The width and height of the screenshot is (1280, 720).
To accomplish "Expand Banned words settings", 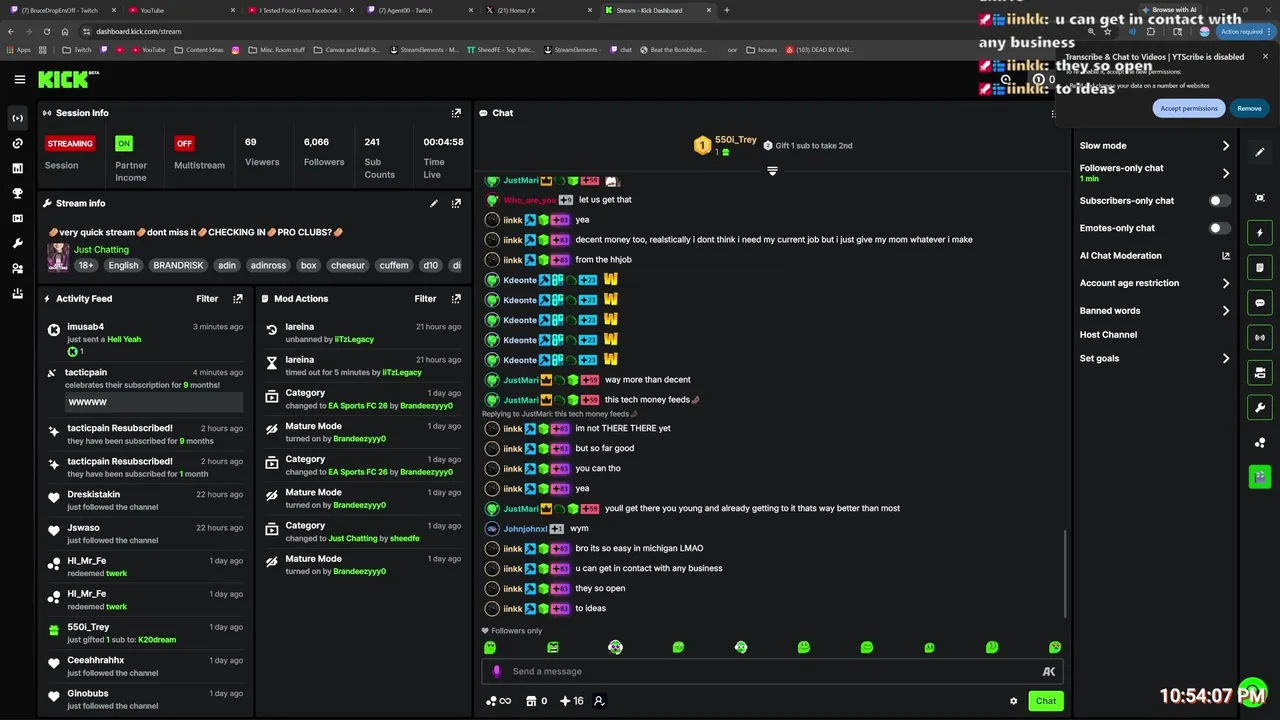I will pos(1226,311).
